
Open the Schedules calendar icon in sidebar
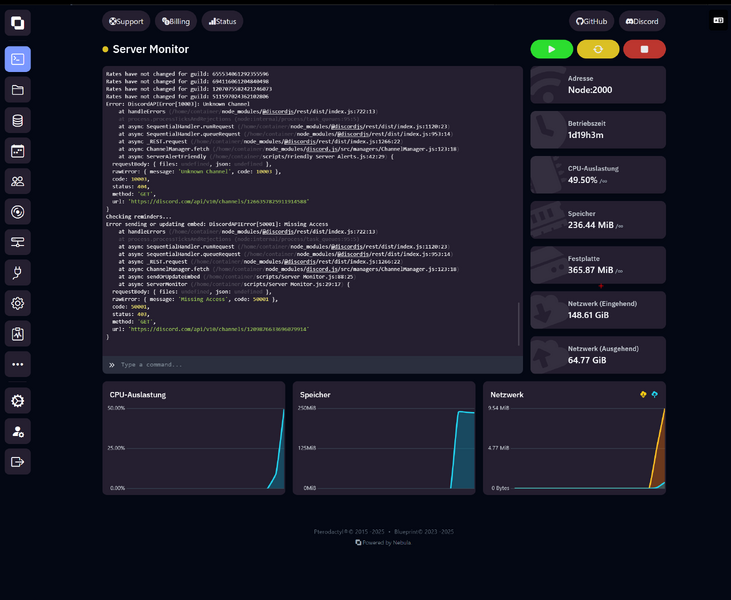point(17,151)
